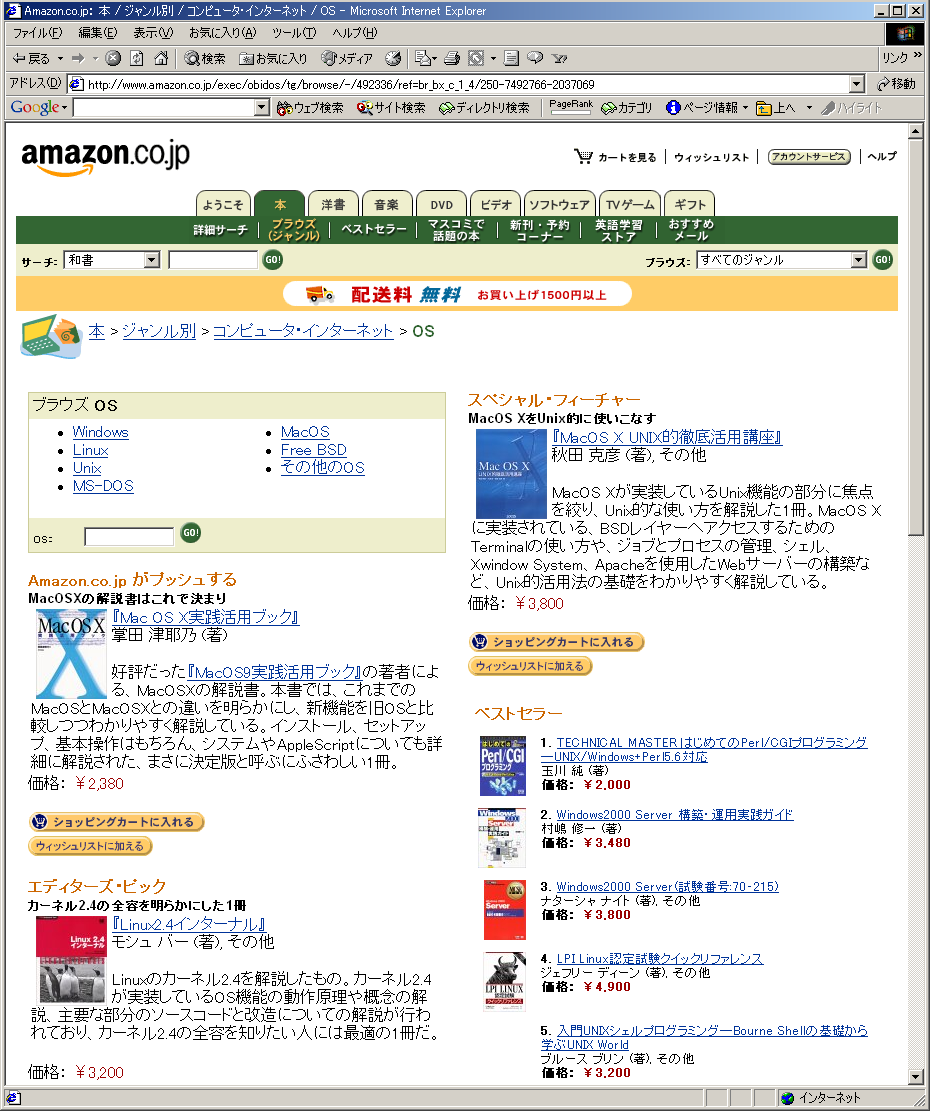Click the Google toolbar ハイライト button
Viewport: 930px width, 1111px height.
click(851, 108)
